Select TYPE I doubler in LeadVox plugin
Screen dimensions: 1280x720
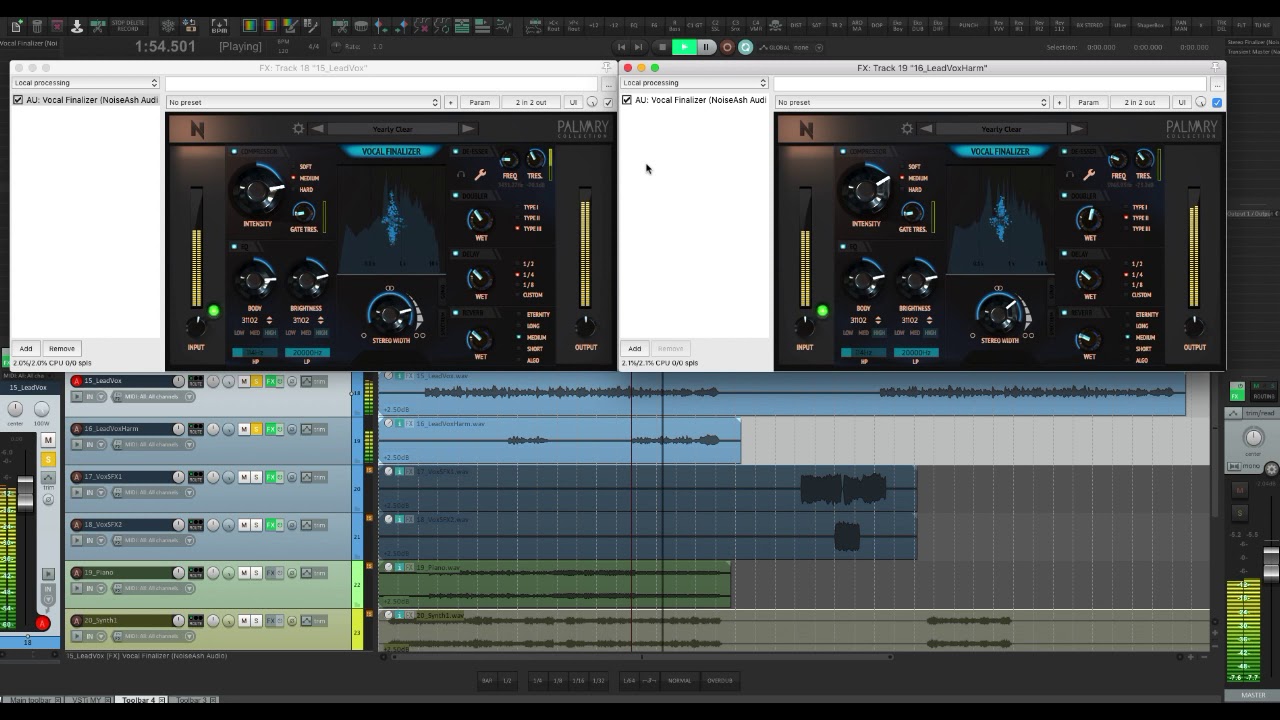[x=529, y=207]
